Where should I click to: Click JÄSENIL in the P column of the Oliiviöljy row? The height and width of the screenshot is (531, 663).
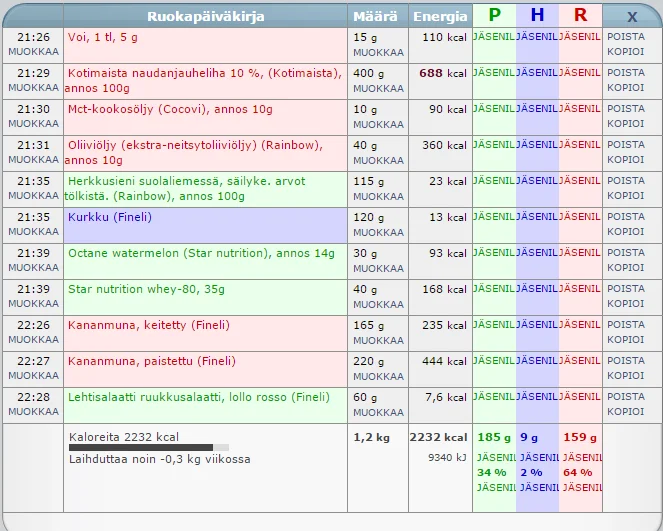(x=494, y=145)
